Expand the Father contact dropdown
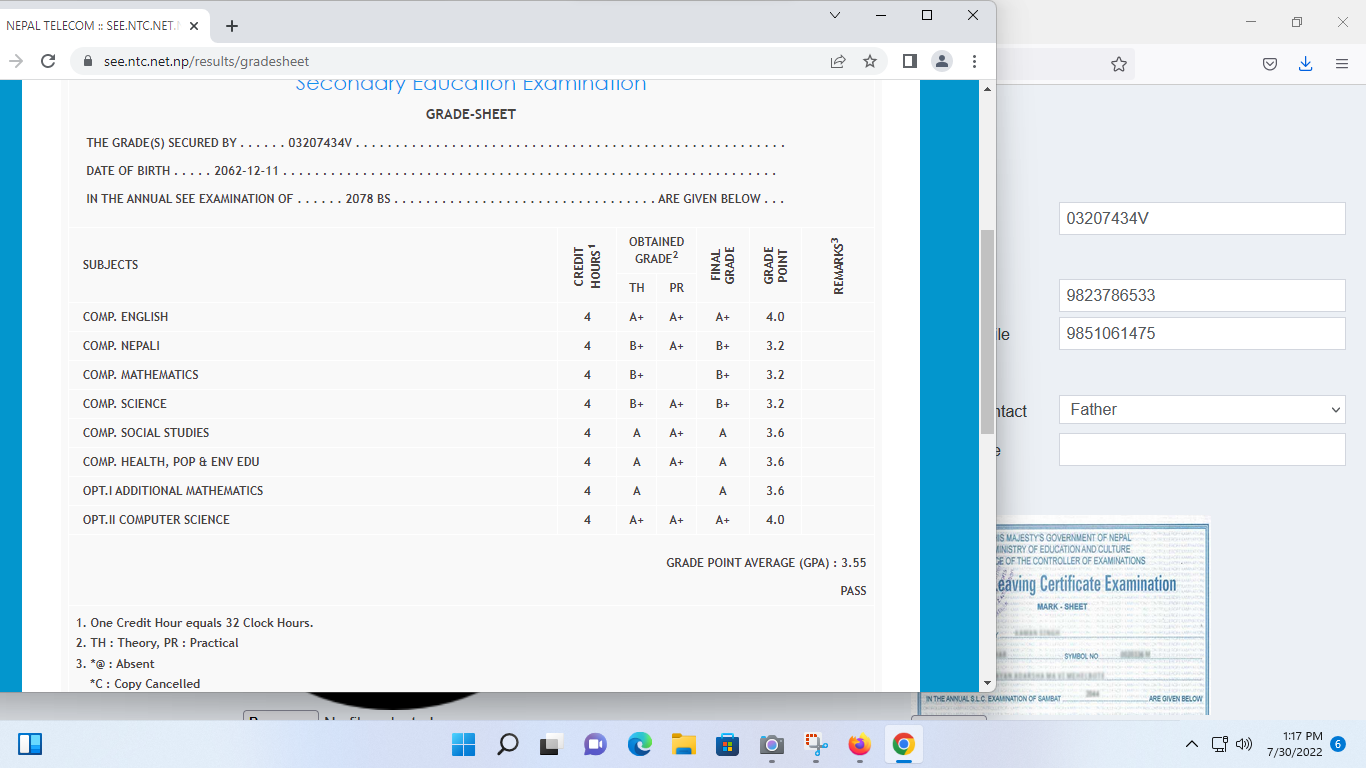Screen dimensions: 1366x768 click(1201, 410)
